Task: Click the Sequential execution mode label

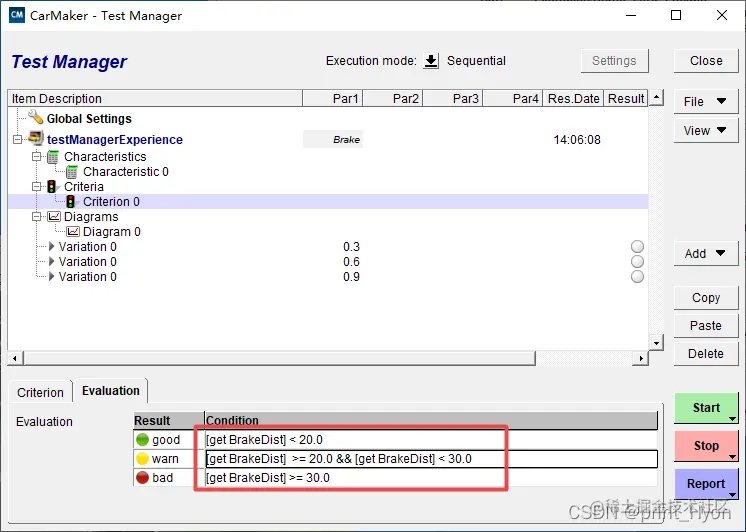Action: click(476, 61)
